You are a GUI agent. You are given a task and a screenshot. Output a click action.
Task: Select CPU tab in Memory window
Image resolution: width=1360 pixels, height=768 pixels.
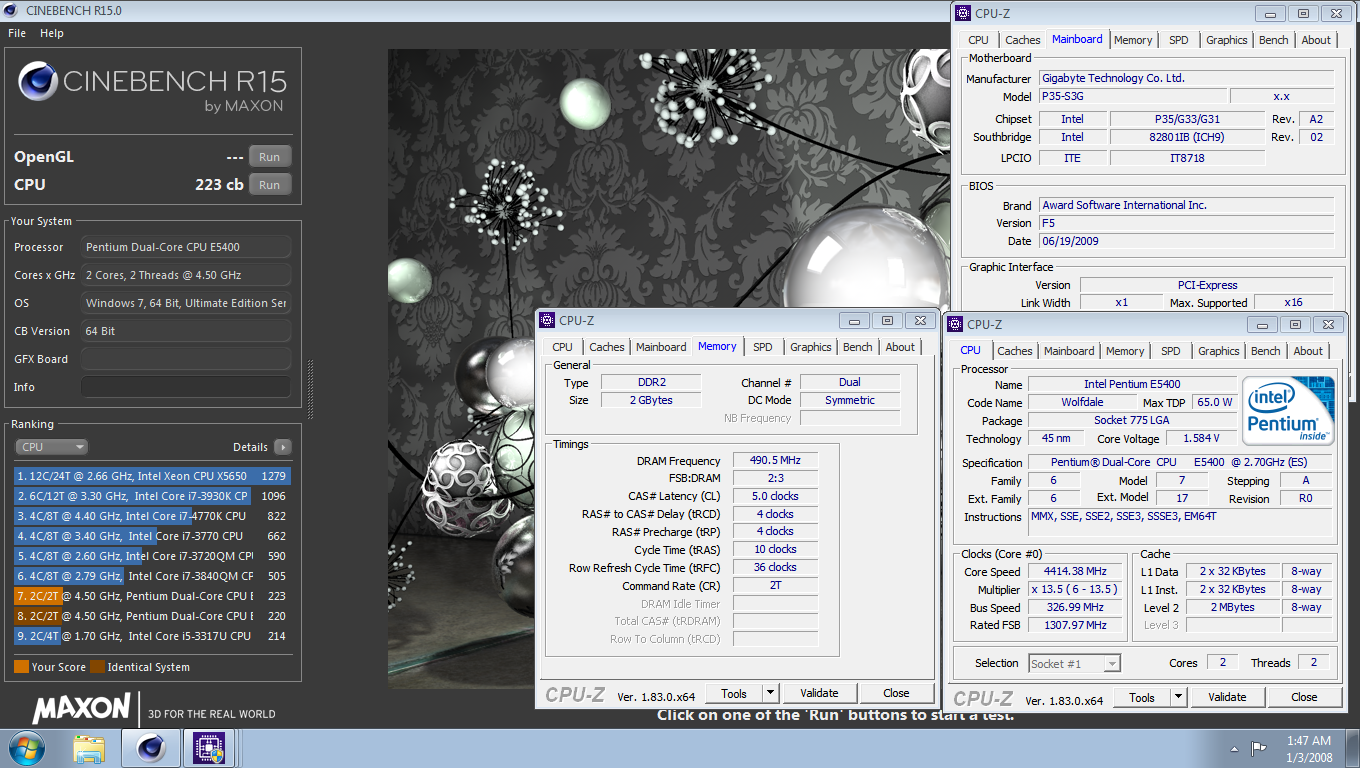[563, 347]
